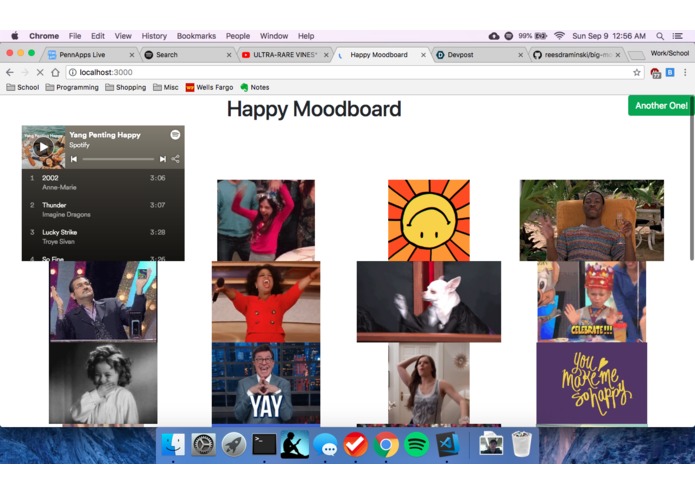
Task: Switch to the reesdraminski GitHub tab
Action: coord(575,55)
